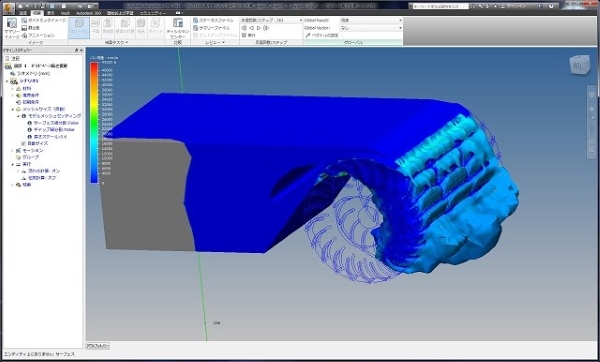Toggle the pin on Design Study Bar
The image size is (600, 362).
pyautogui.click(x=76, y=50)
